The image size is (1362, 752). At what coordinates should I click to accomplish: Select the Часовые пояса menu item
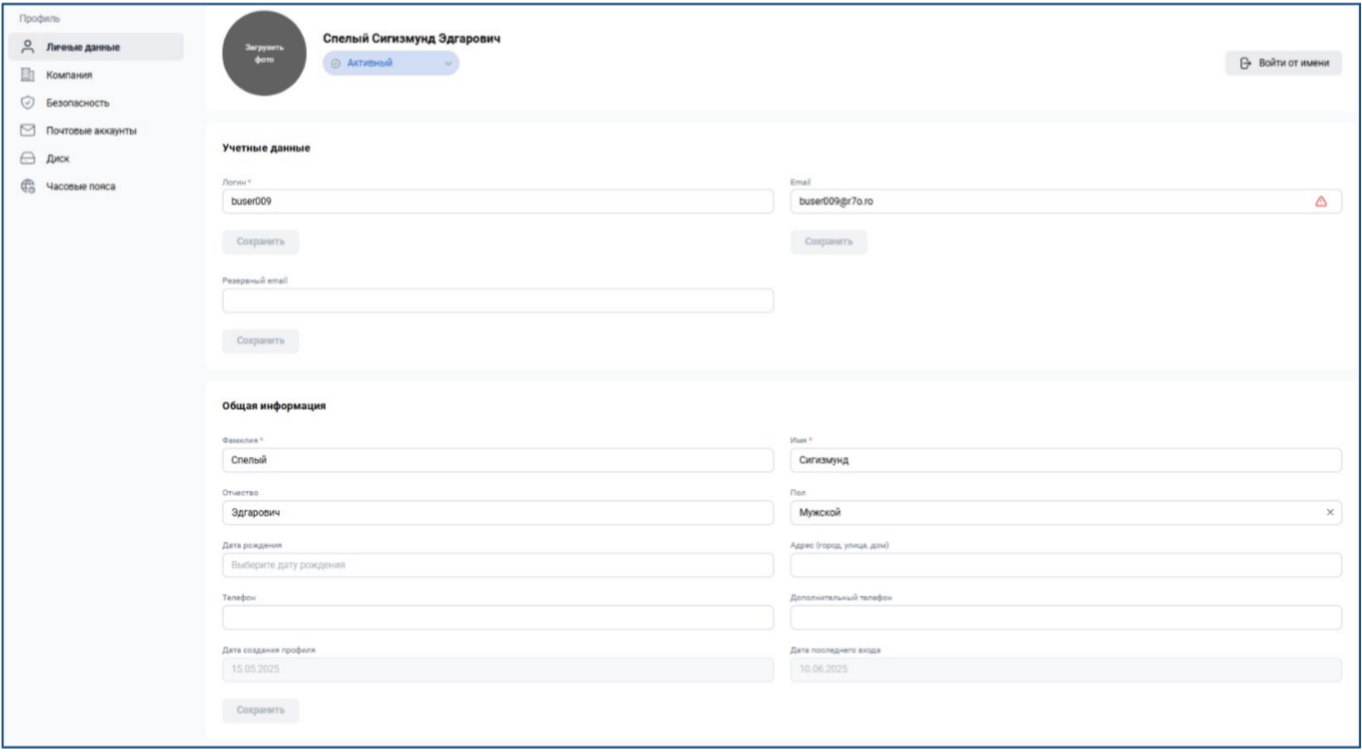coord(96,186)
